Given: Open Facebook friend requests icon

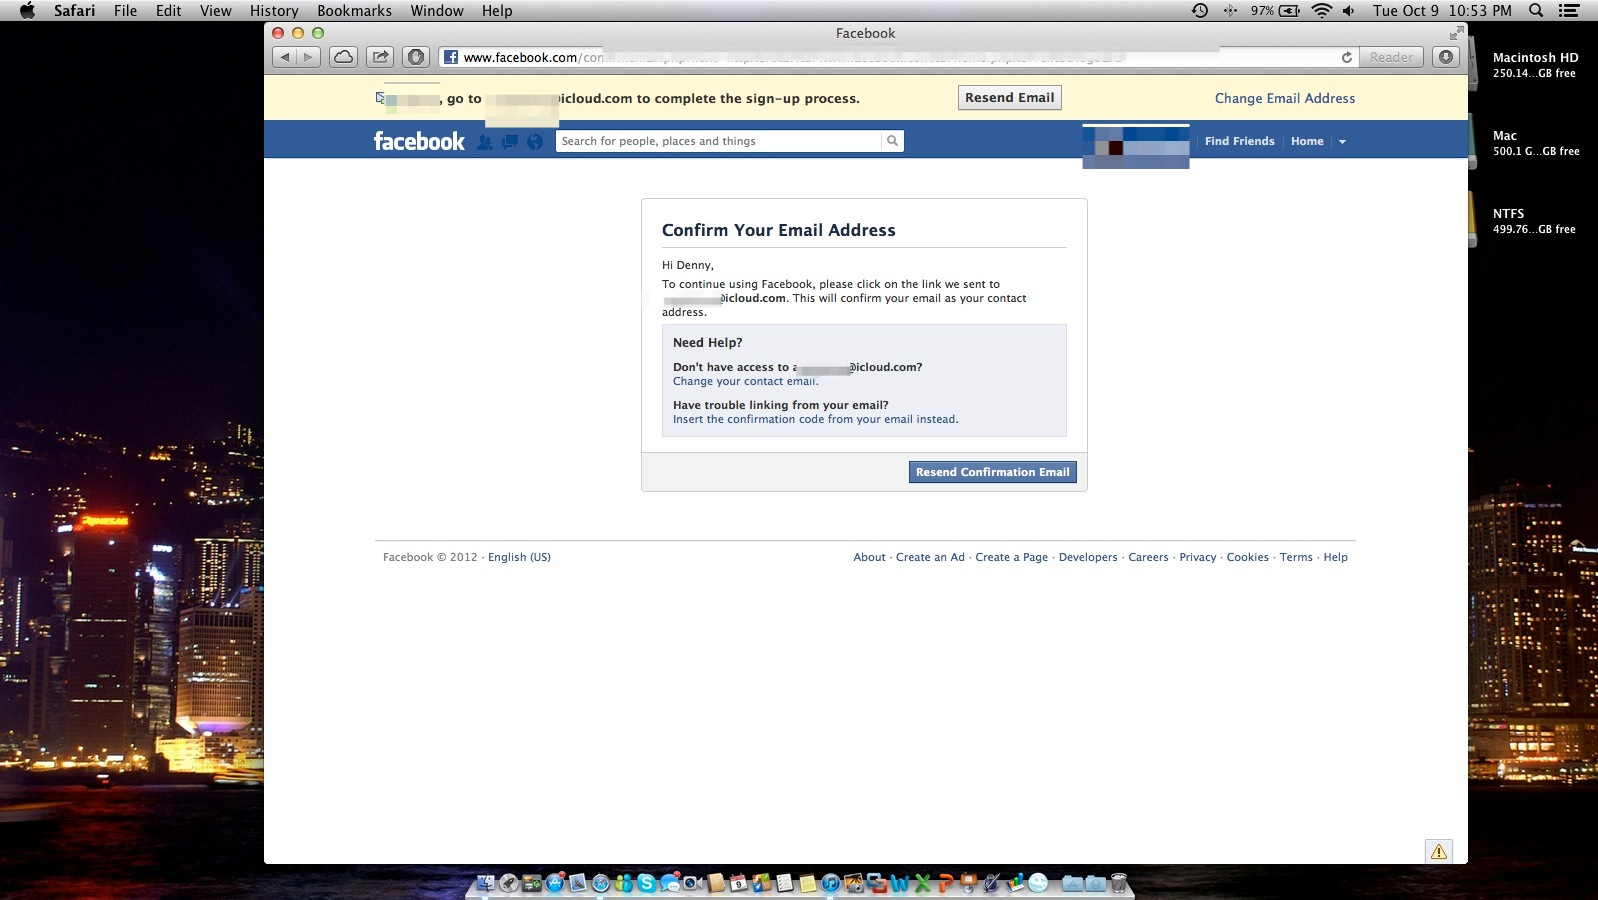Looking at the screenshot, I should tap(485, 142).
